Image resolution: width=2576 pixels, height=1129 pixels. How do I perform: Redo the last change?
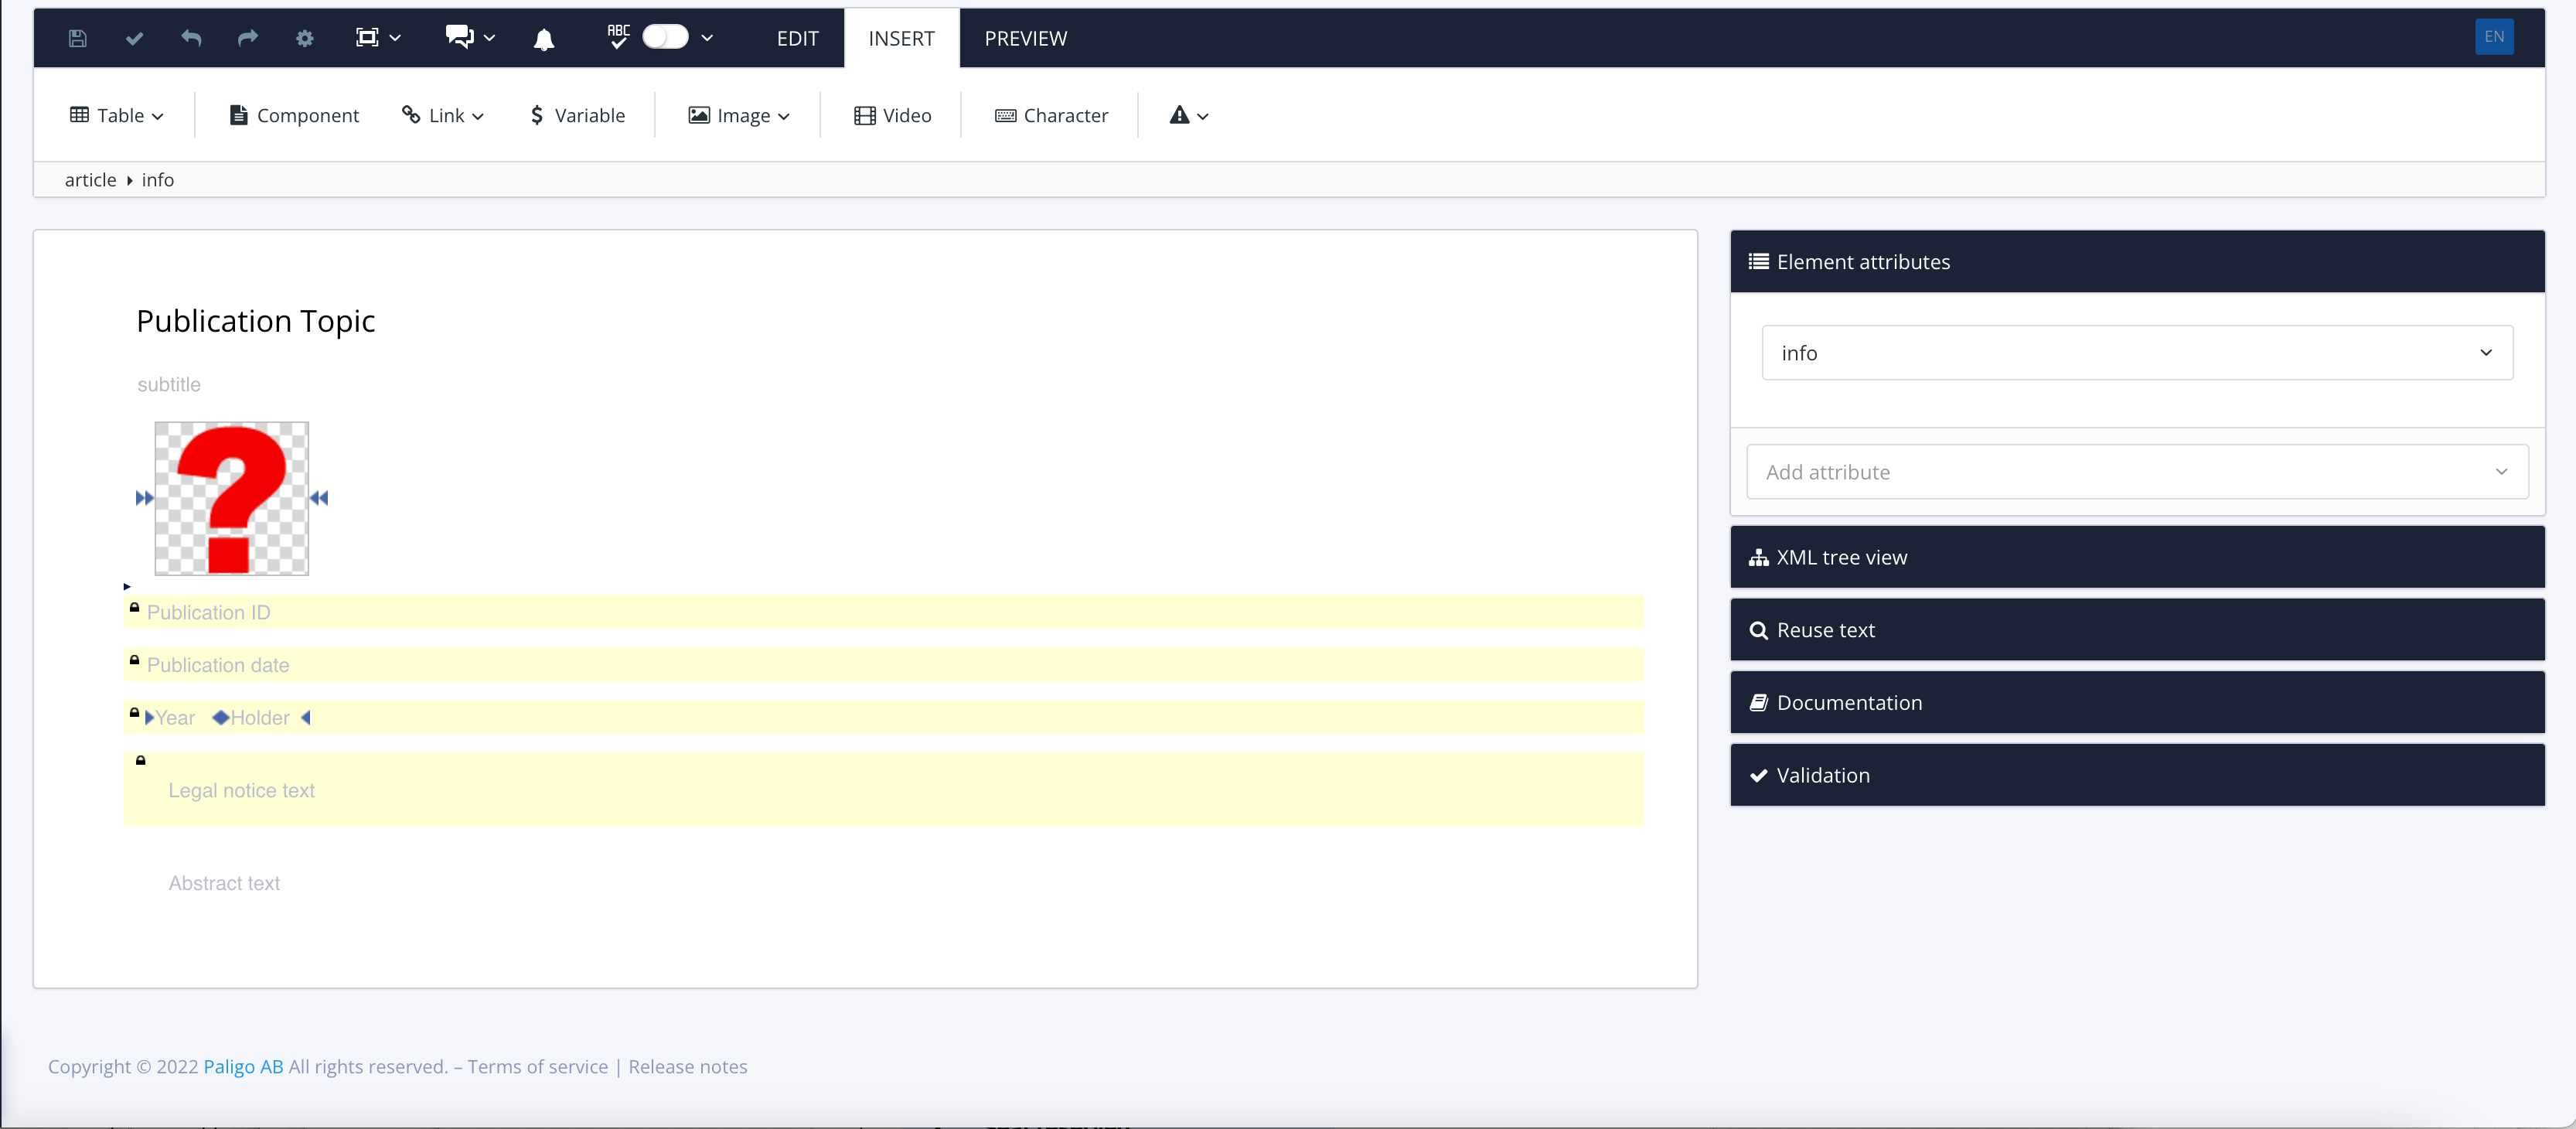247,38
